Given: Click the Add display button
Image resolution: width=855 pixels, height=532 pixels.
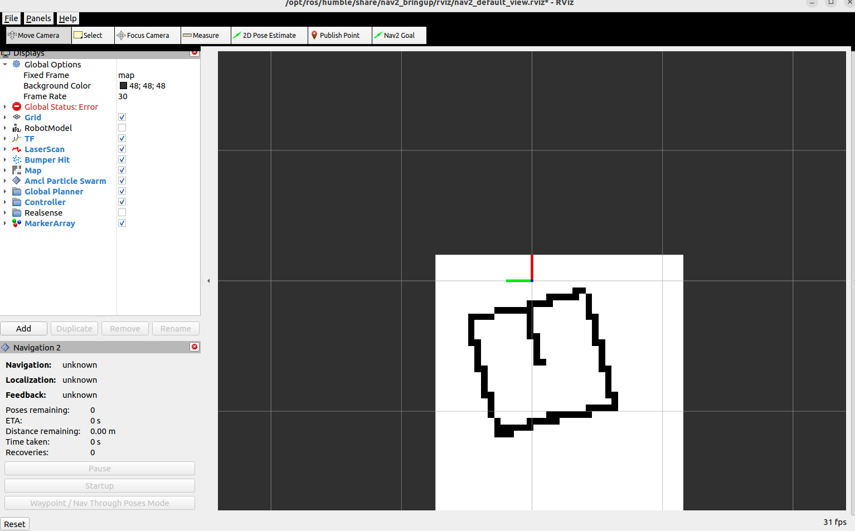Looking at the screenshot, I should pyautogui.click(x=23, y=329).
